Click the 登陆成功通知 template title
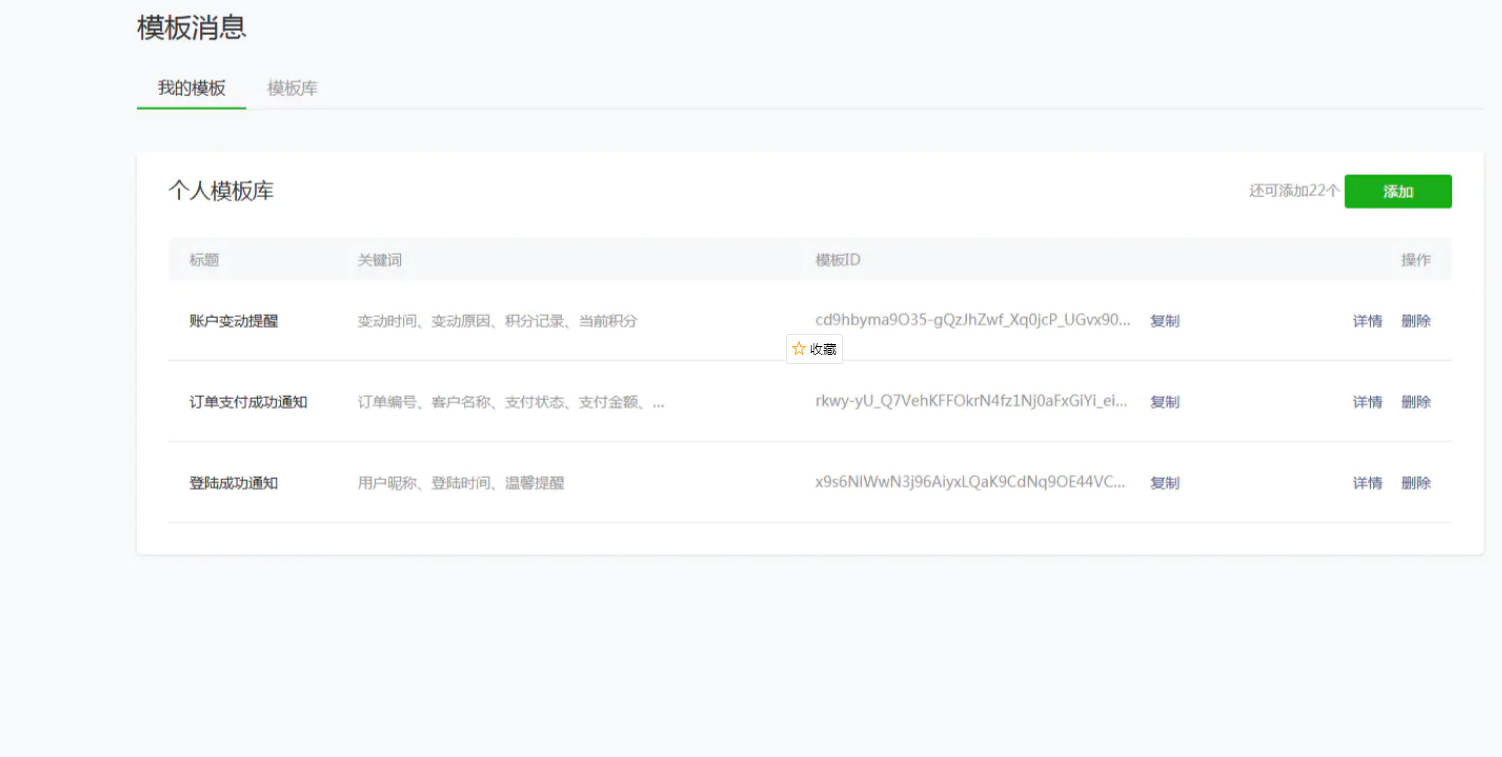Image resolution: width=1502 pixels, height=757 pixels. [233, 483]
